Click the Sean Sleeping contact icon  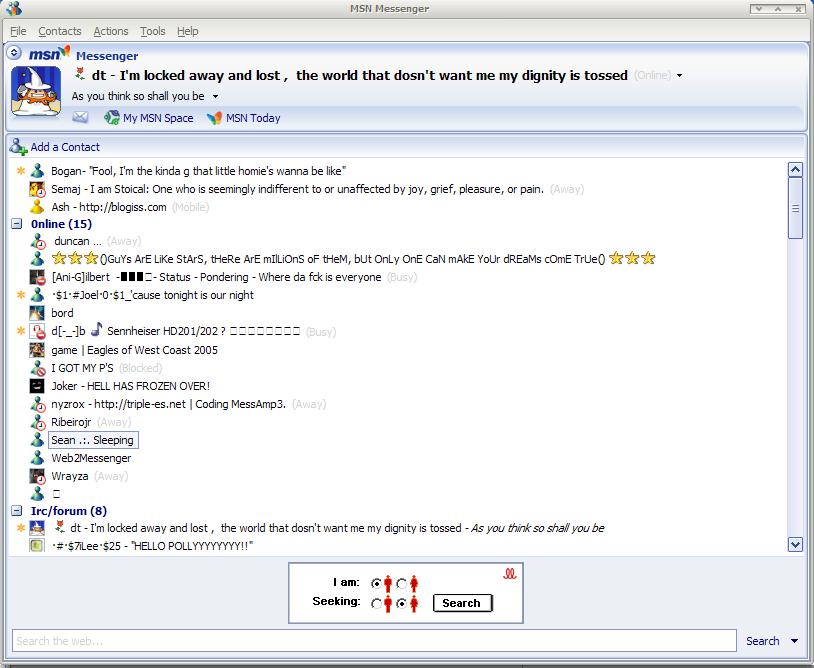coord(37,440)
